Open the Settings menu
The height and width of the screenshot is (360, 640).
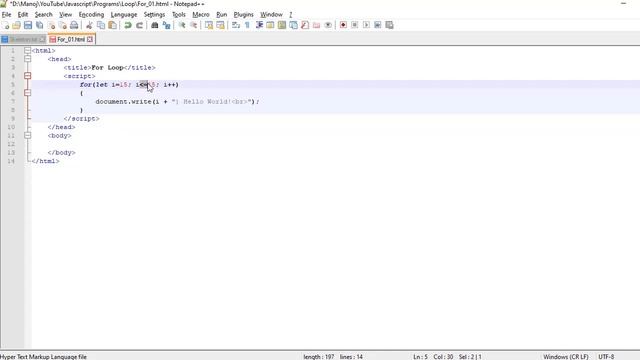tap(154, 14)
